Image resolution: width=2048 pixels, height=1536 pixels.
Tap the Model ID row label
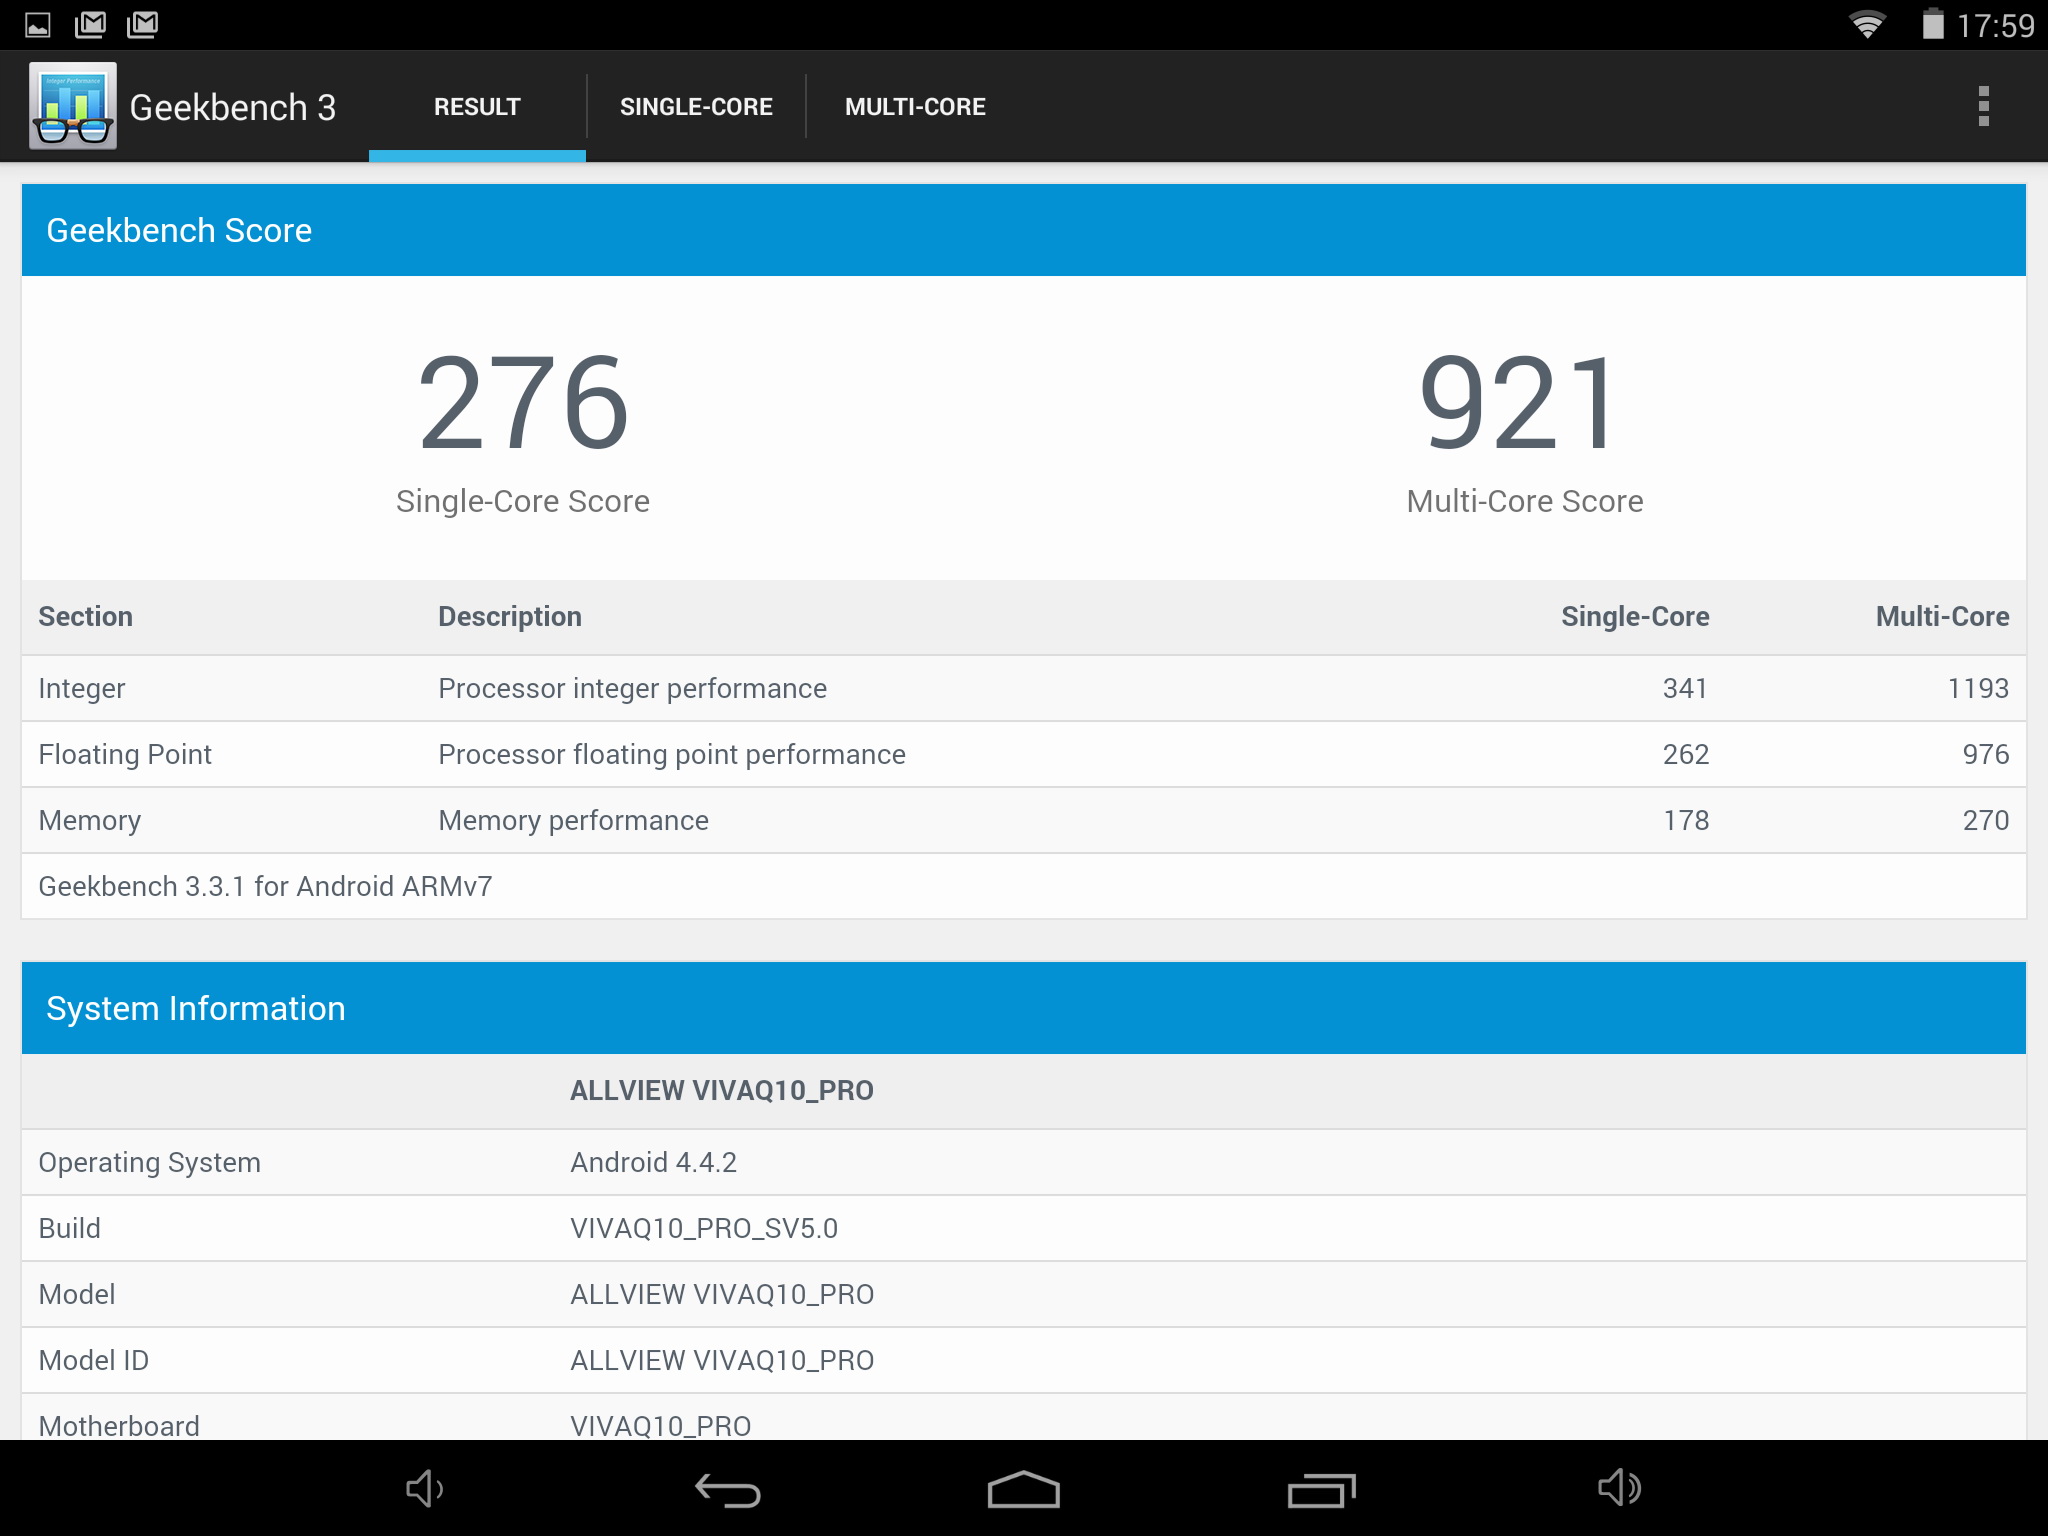[94, 1361]
